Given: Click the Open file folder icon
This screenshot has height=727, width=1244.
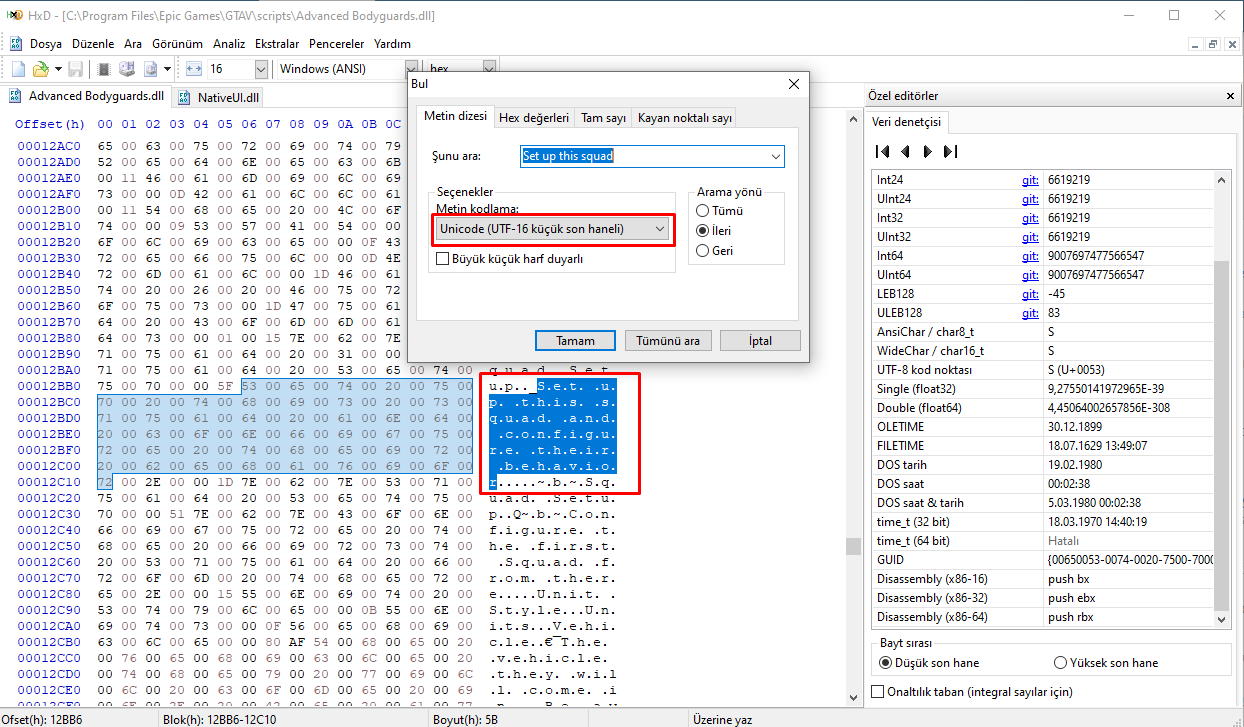Looking at the screenshot, I should [x=40, y=69].
